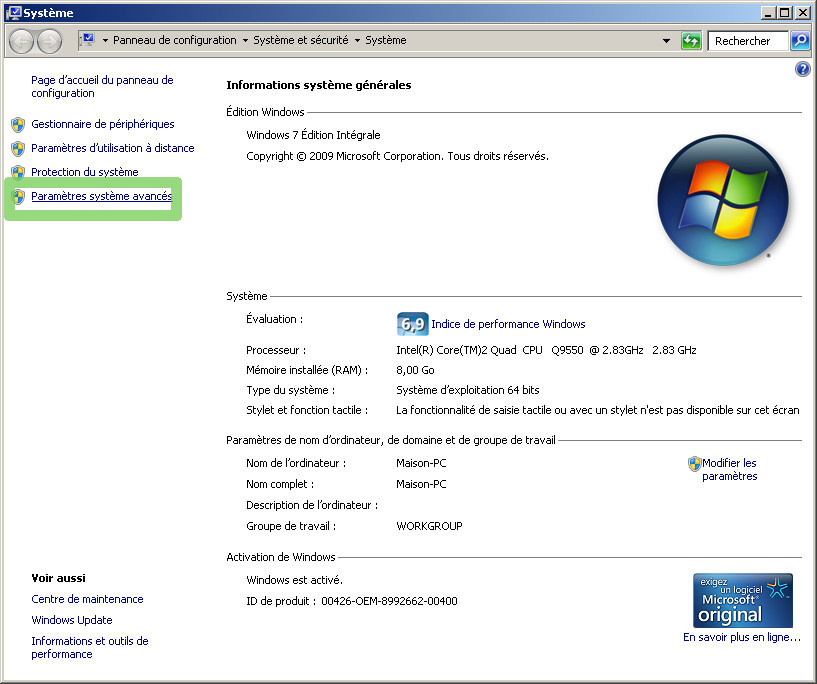Select Panneau de configuration in breadcrumb
The image size is (817, 684).
point(175,41)
